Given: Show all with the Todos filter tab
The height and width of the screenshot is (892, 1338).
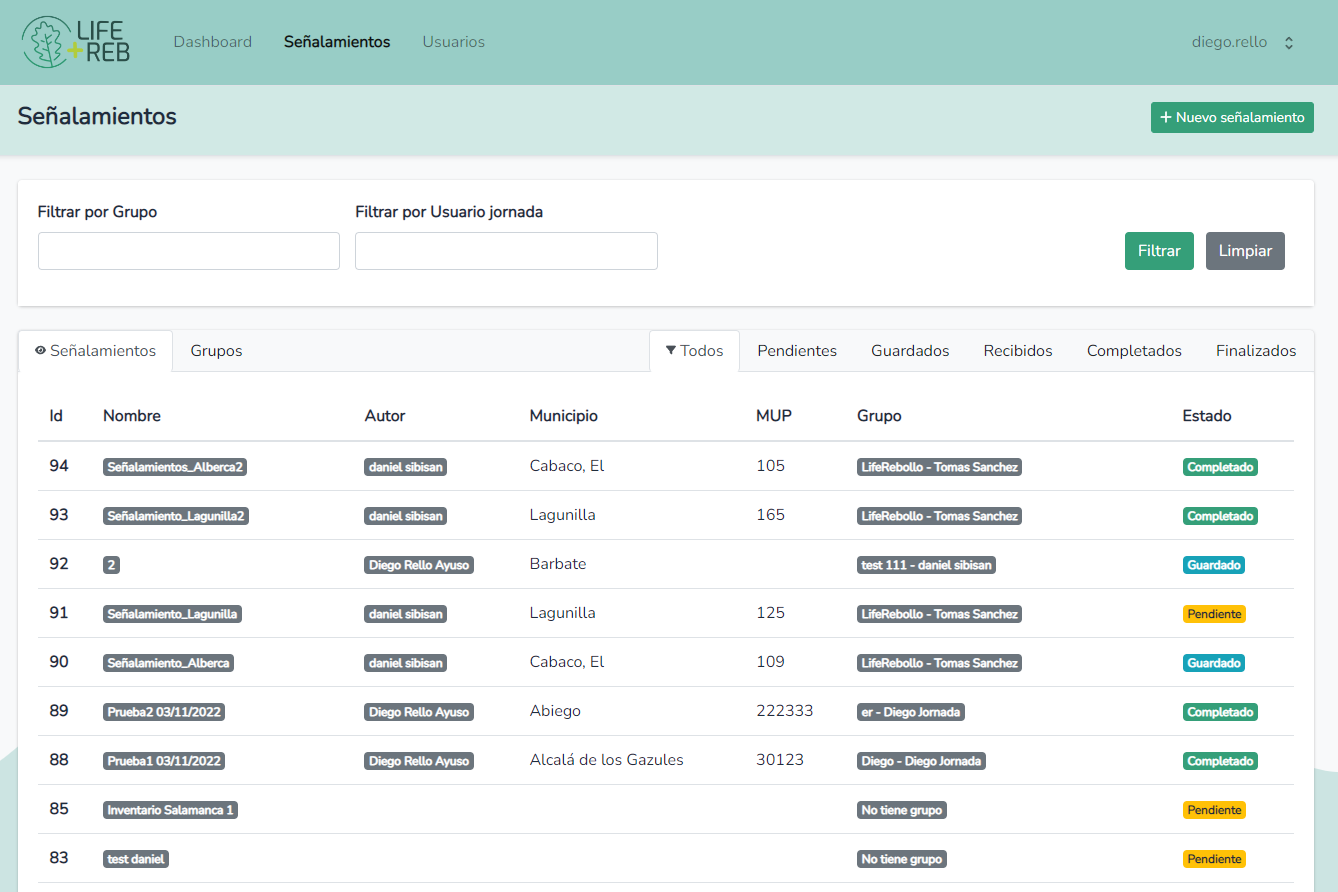Looking at the screenshot, I should coord(694,351).
